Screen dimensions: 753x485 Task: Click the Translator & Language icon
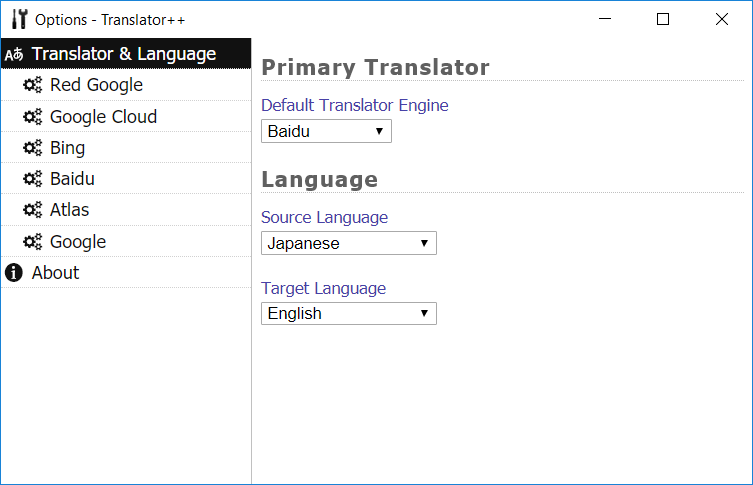click(x=14, y=54)
